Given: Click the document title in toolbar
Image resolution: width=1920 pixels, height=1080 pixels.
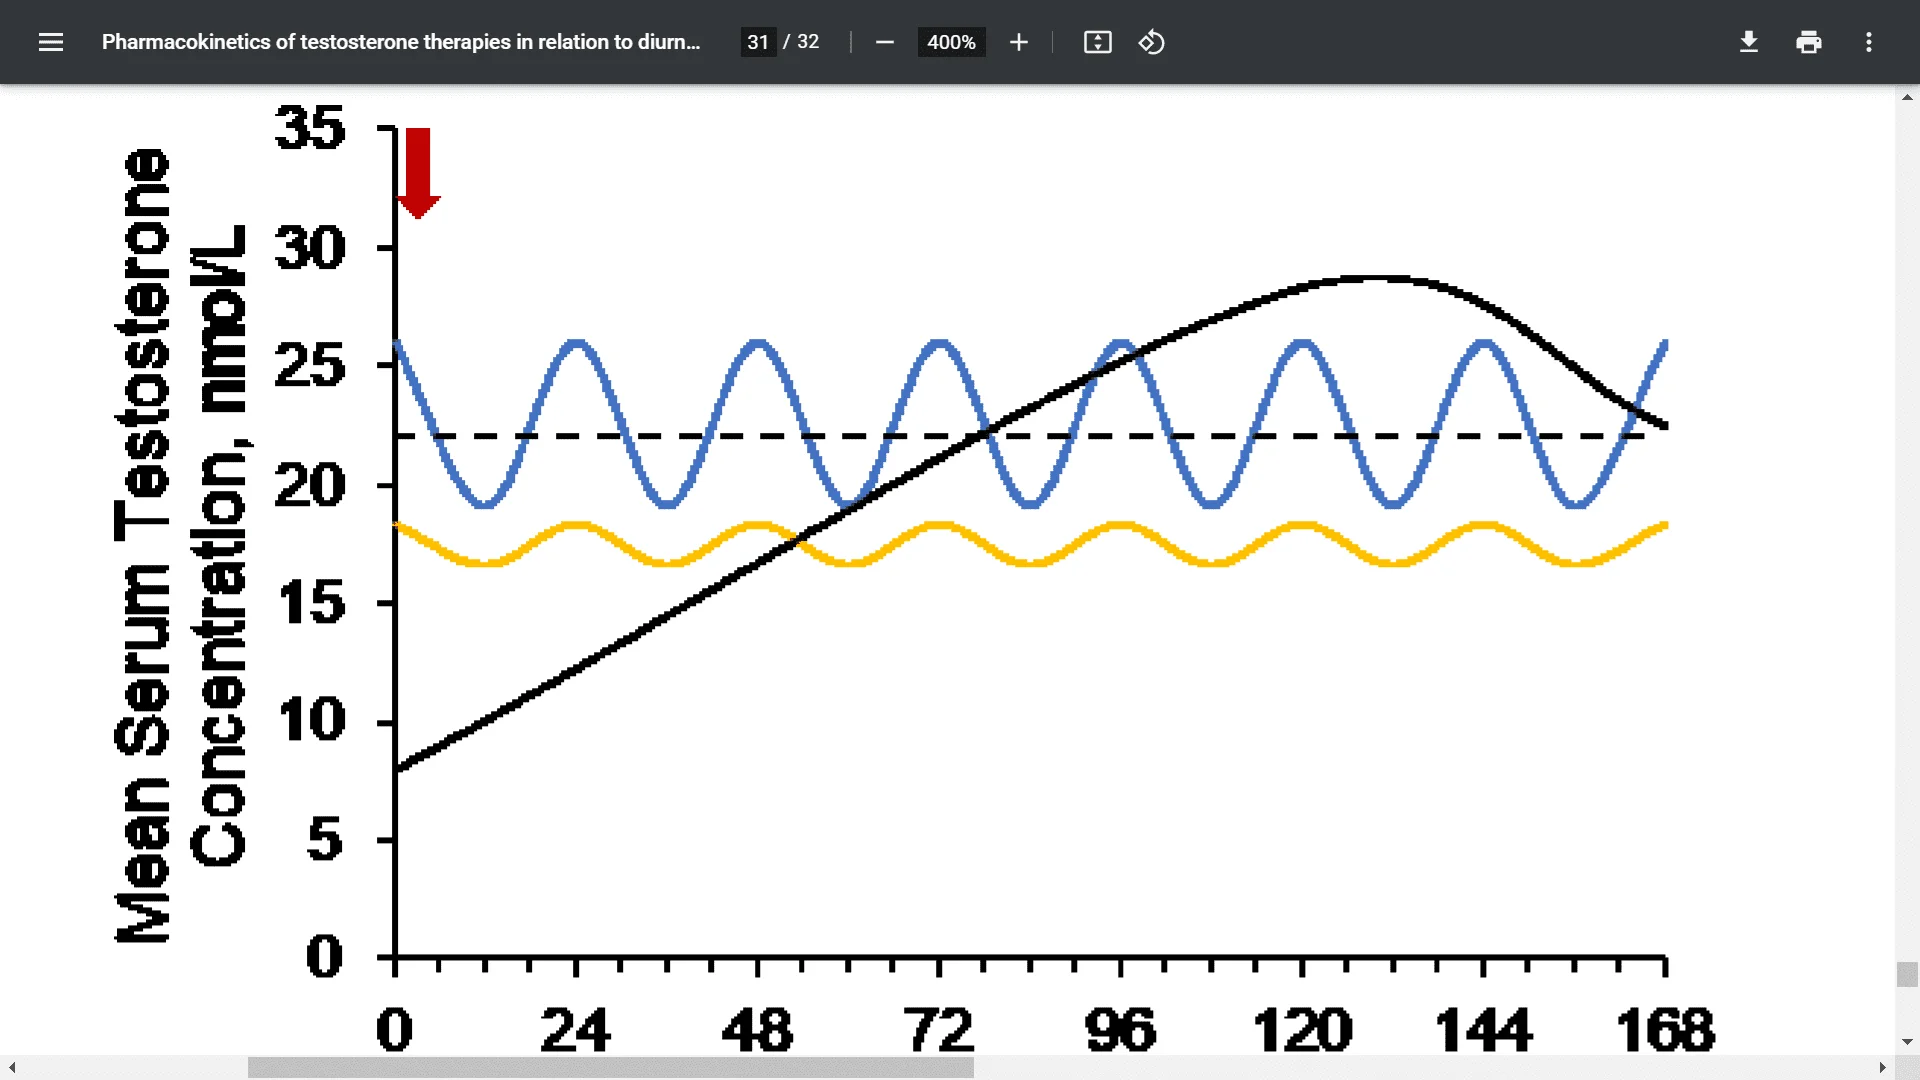Looking at the screenshot, I should pyautogui.click(x=400, y=42).
